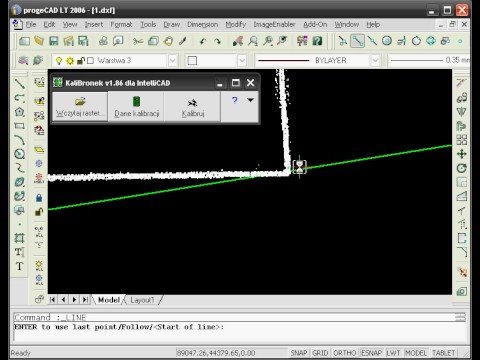Toggle SNAP mode in status bar

click(x=299, y=353)
